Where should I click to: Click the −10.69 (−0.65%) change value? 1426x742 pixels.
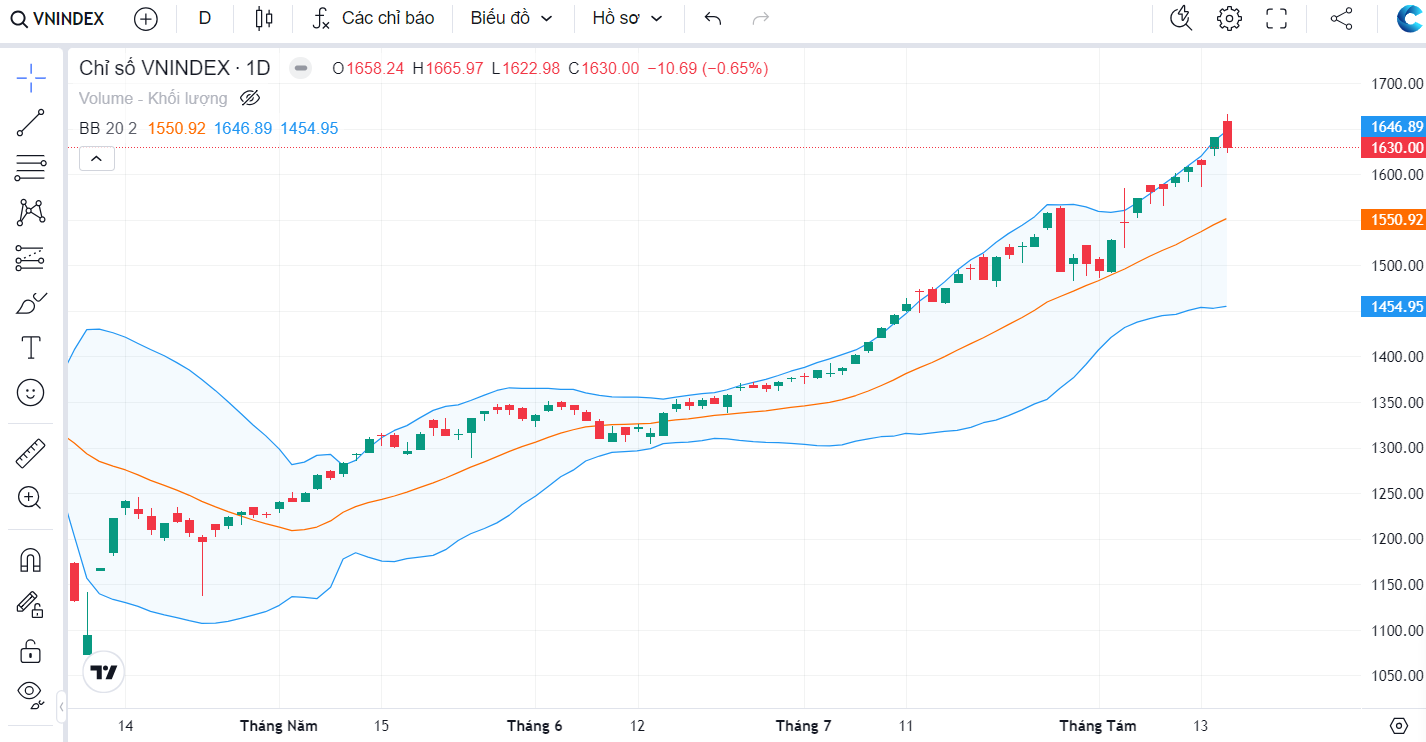(x=707, y=68)
